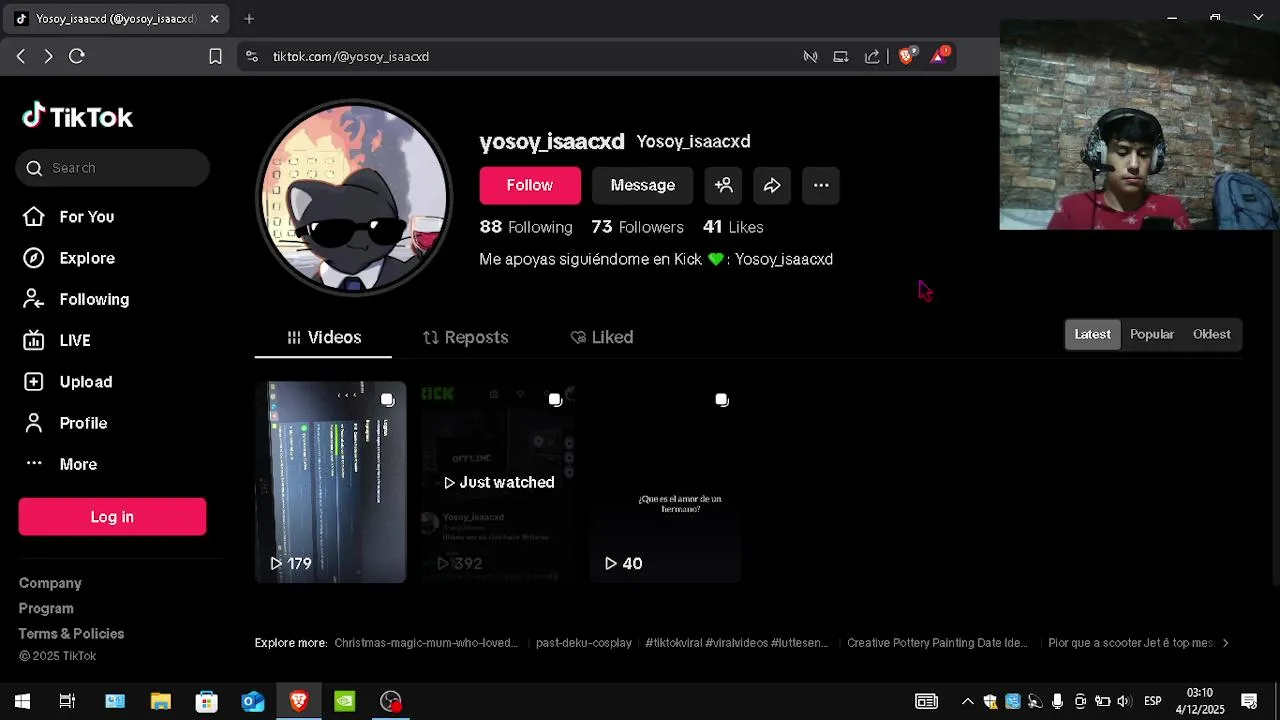Go back in the browser

[x=20, y=57]
